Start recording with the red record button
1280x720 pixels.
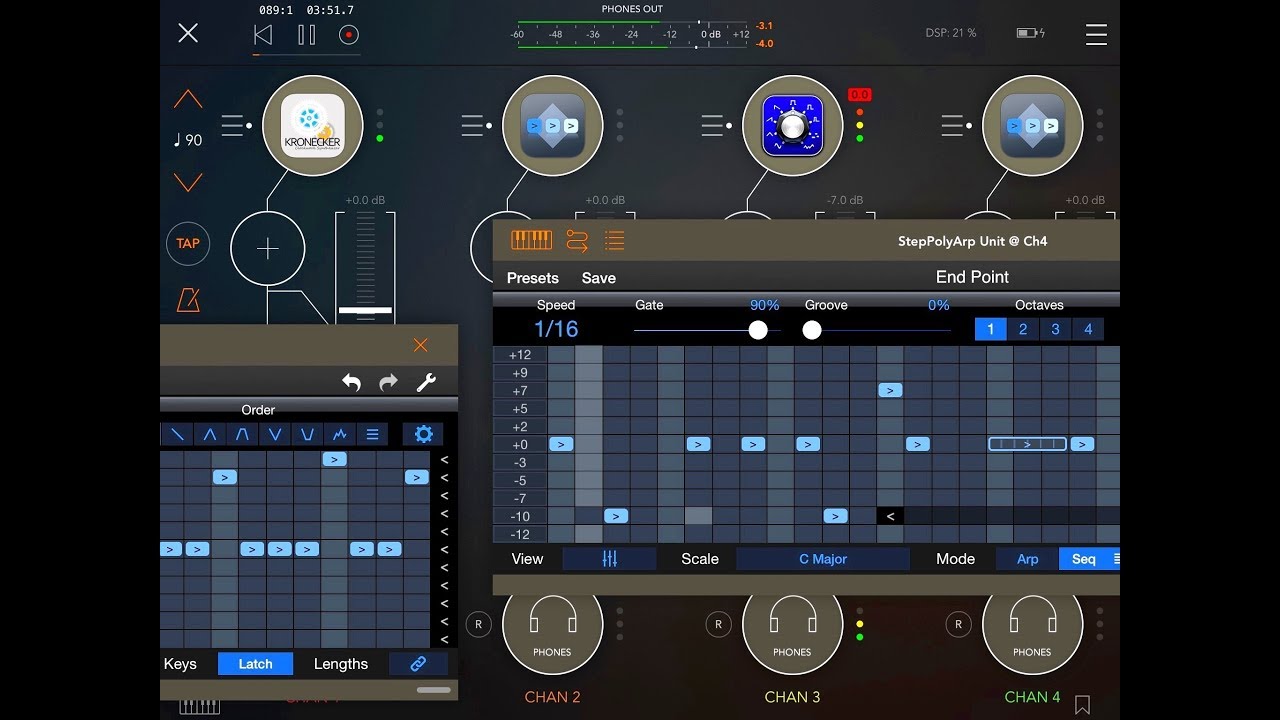349,35
